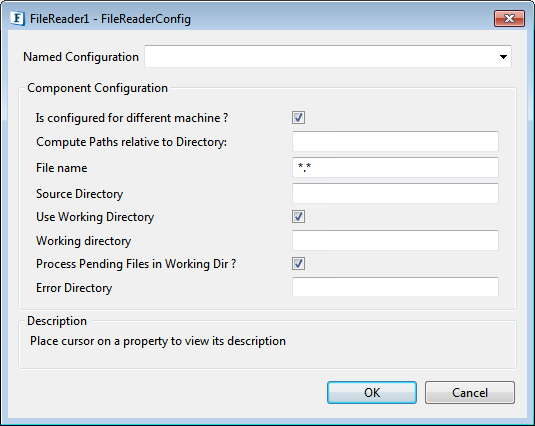Select the Source Directory property label

tap(79, 194)
